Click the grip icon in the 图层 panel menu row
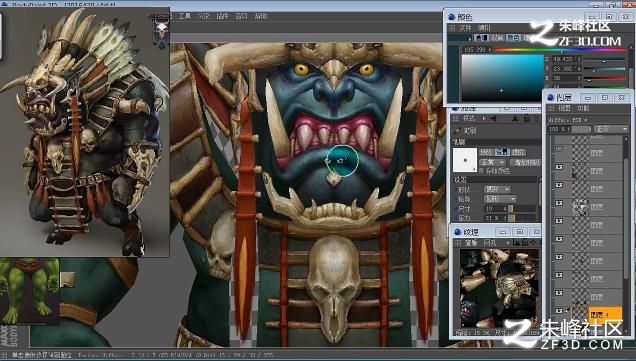The width and height of the screenshot is (636, 361). (x=551, y=108)
